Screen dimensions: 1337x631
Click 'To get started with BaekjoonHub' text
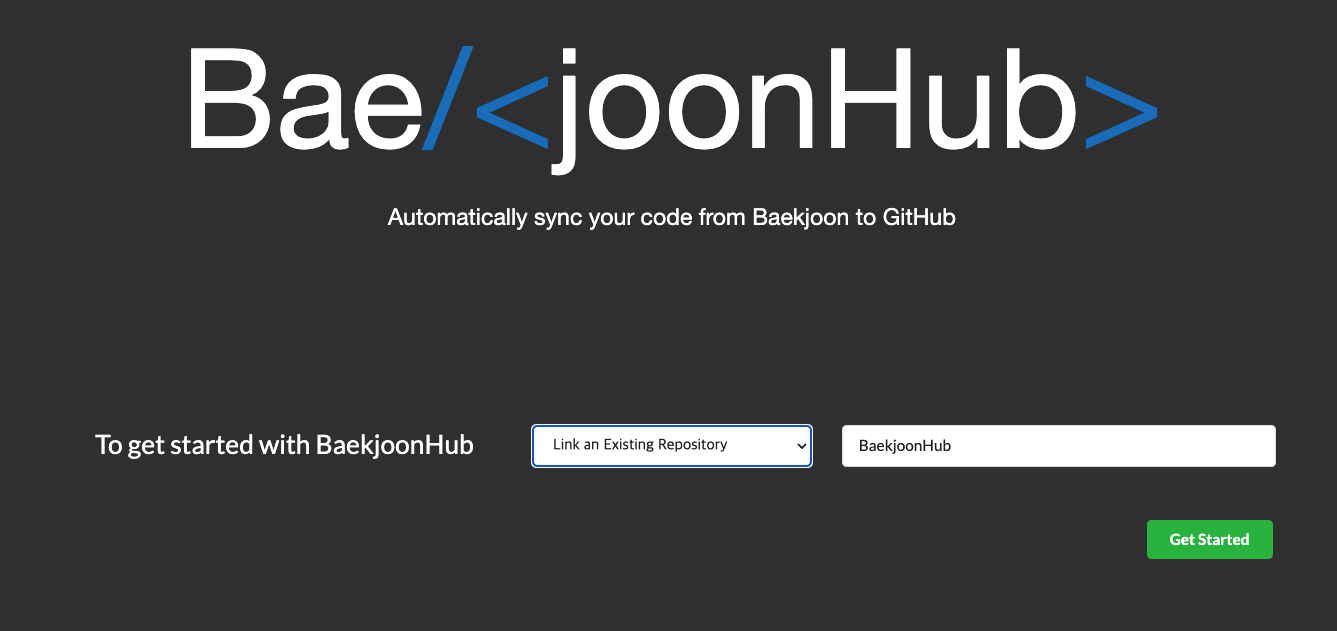pyautogui.click(x=284, y=445)
